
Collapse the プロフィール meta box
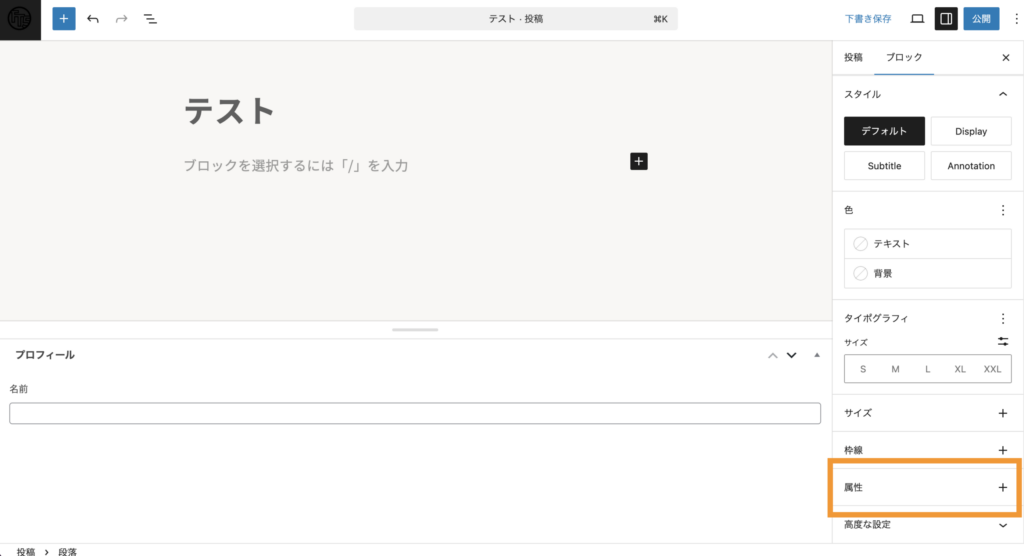pos(816,355)
